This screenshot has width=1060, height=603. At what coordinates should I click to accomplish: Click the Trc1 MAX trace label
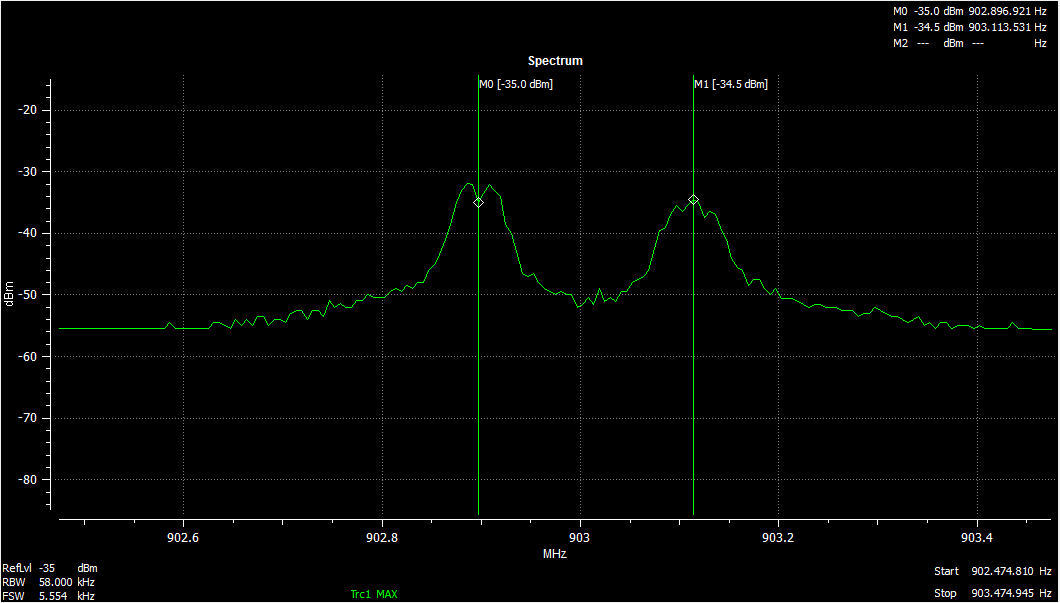coord(374,594)
